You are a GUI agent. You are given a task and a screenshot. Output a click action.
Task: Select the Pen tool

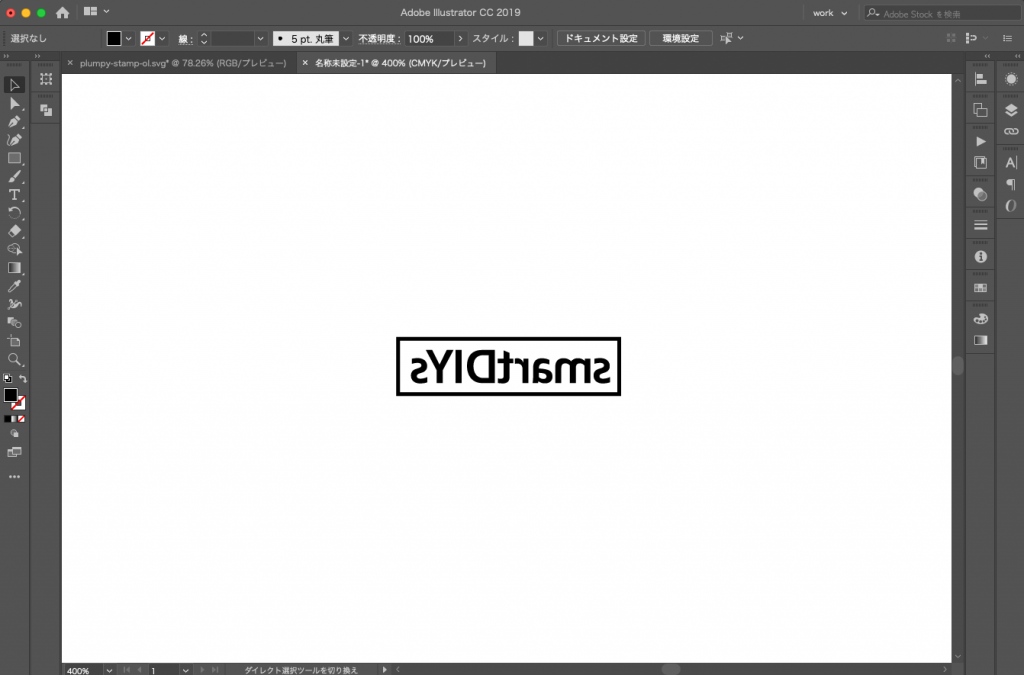pos(14,121)
